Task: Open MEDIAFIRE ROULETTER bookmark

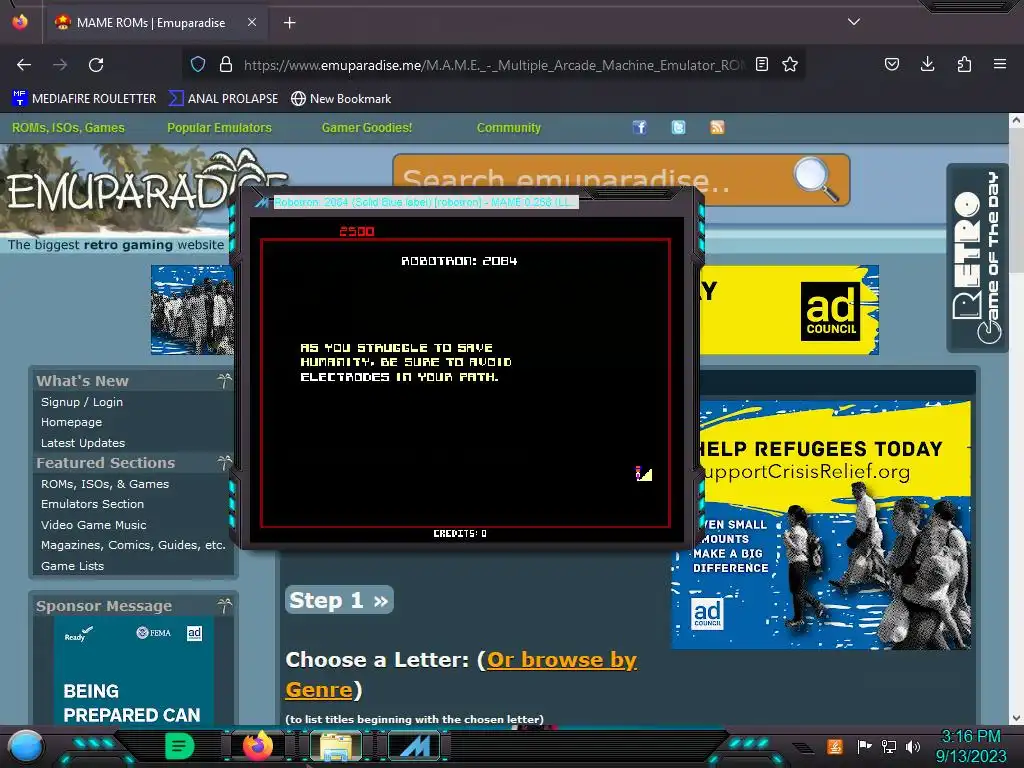Action: [x=84, y=99]
